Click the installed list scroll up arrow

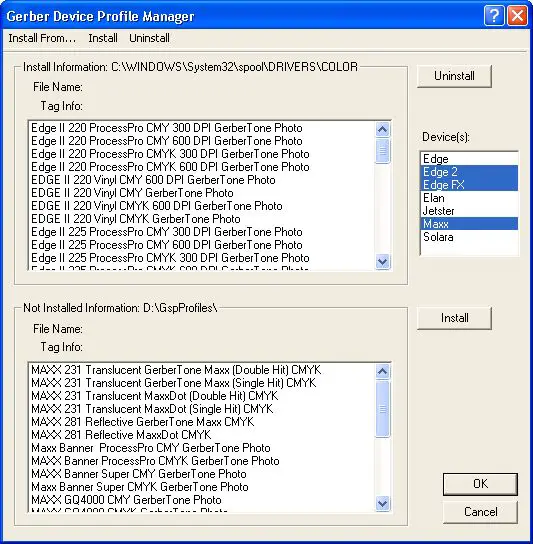[x=382, y=129]
